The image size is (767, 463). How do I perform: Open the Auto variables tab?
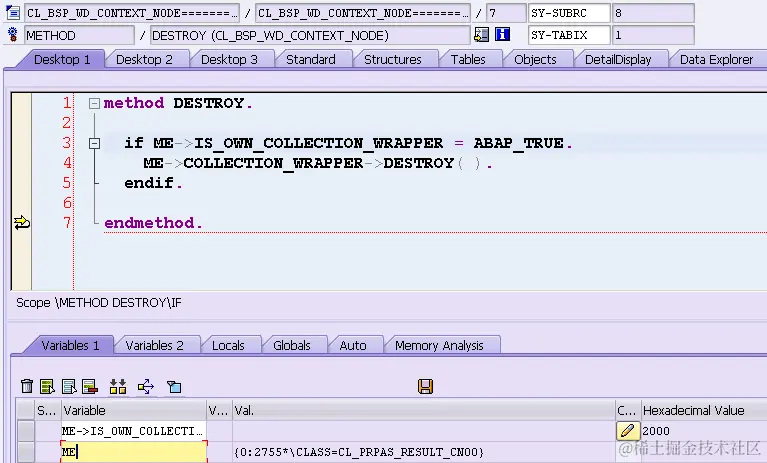pos(353,346)
